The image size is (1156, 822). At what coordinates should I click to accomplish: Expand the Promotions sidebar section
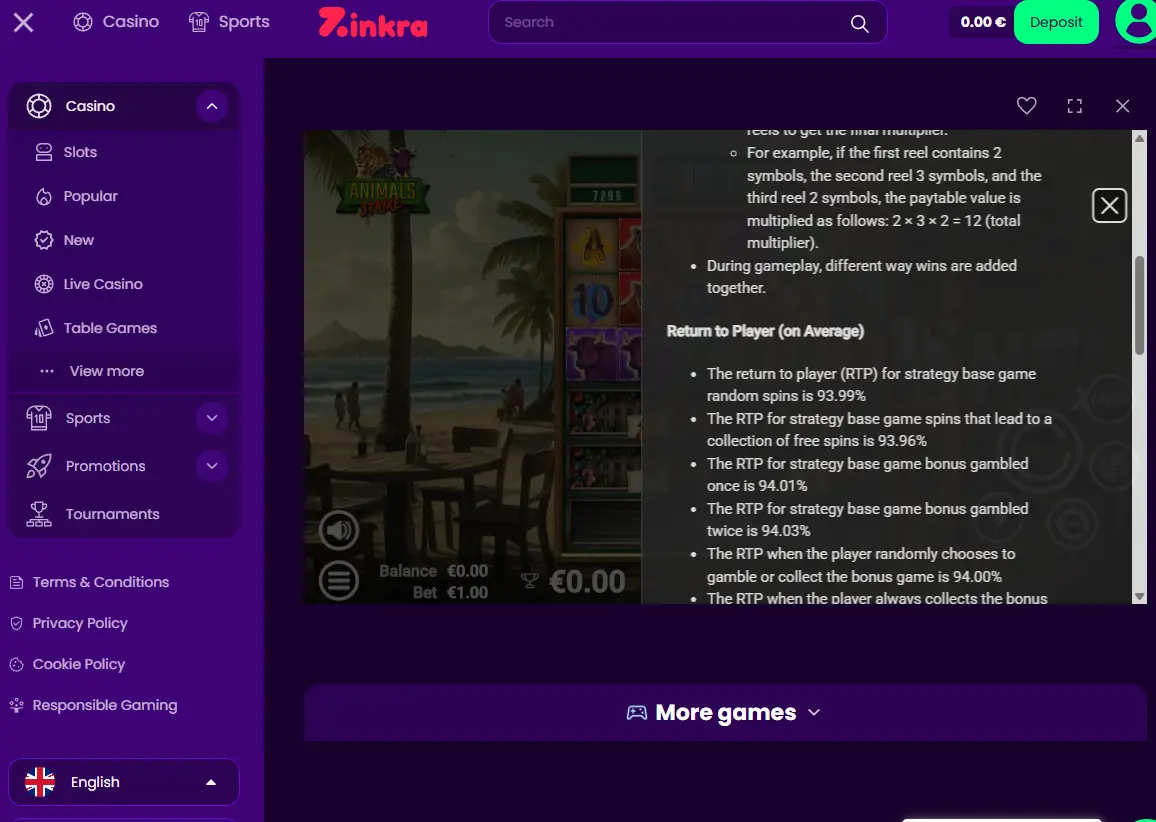(212, 466)
